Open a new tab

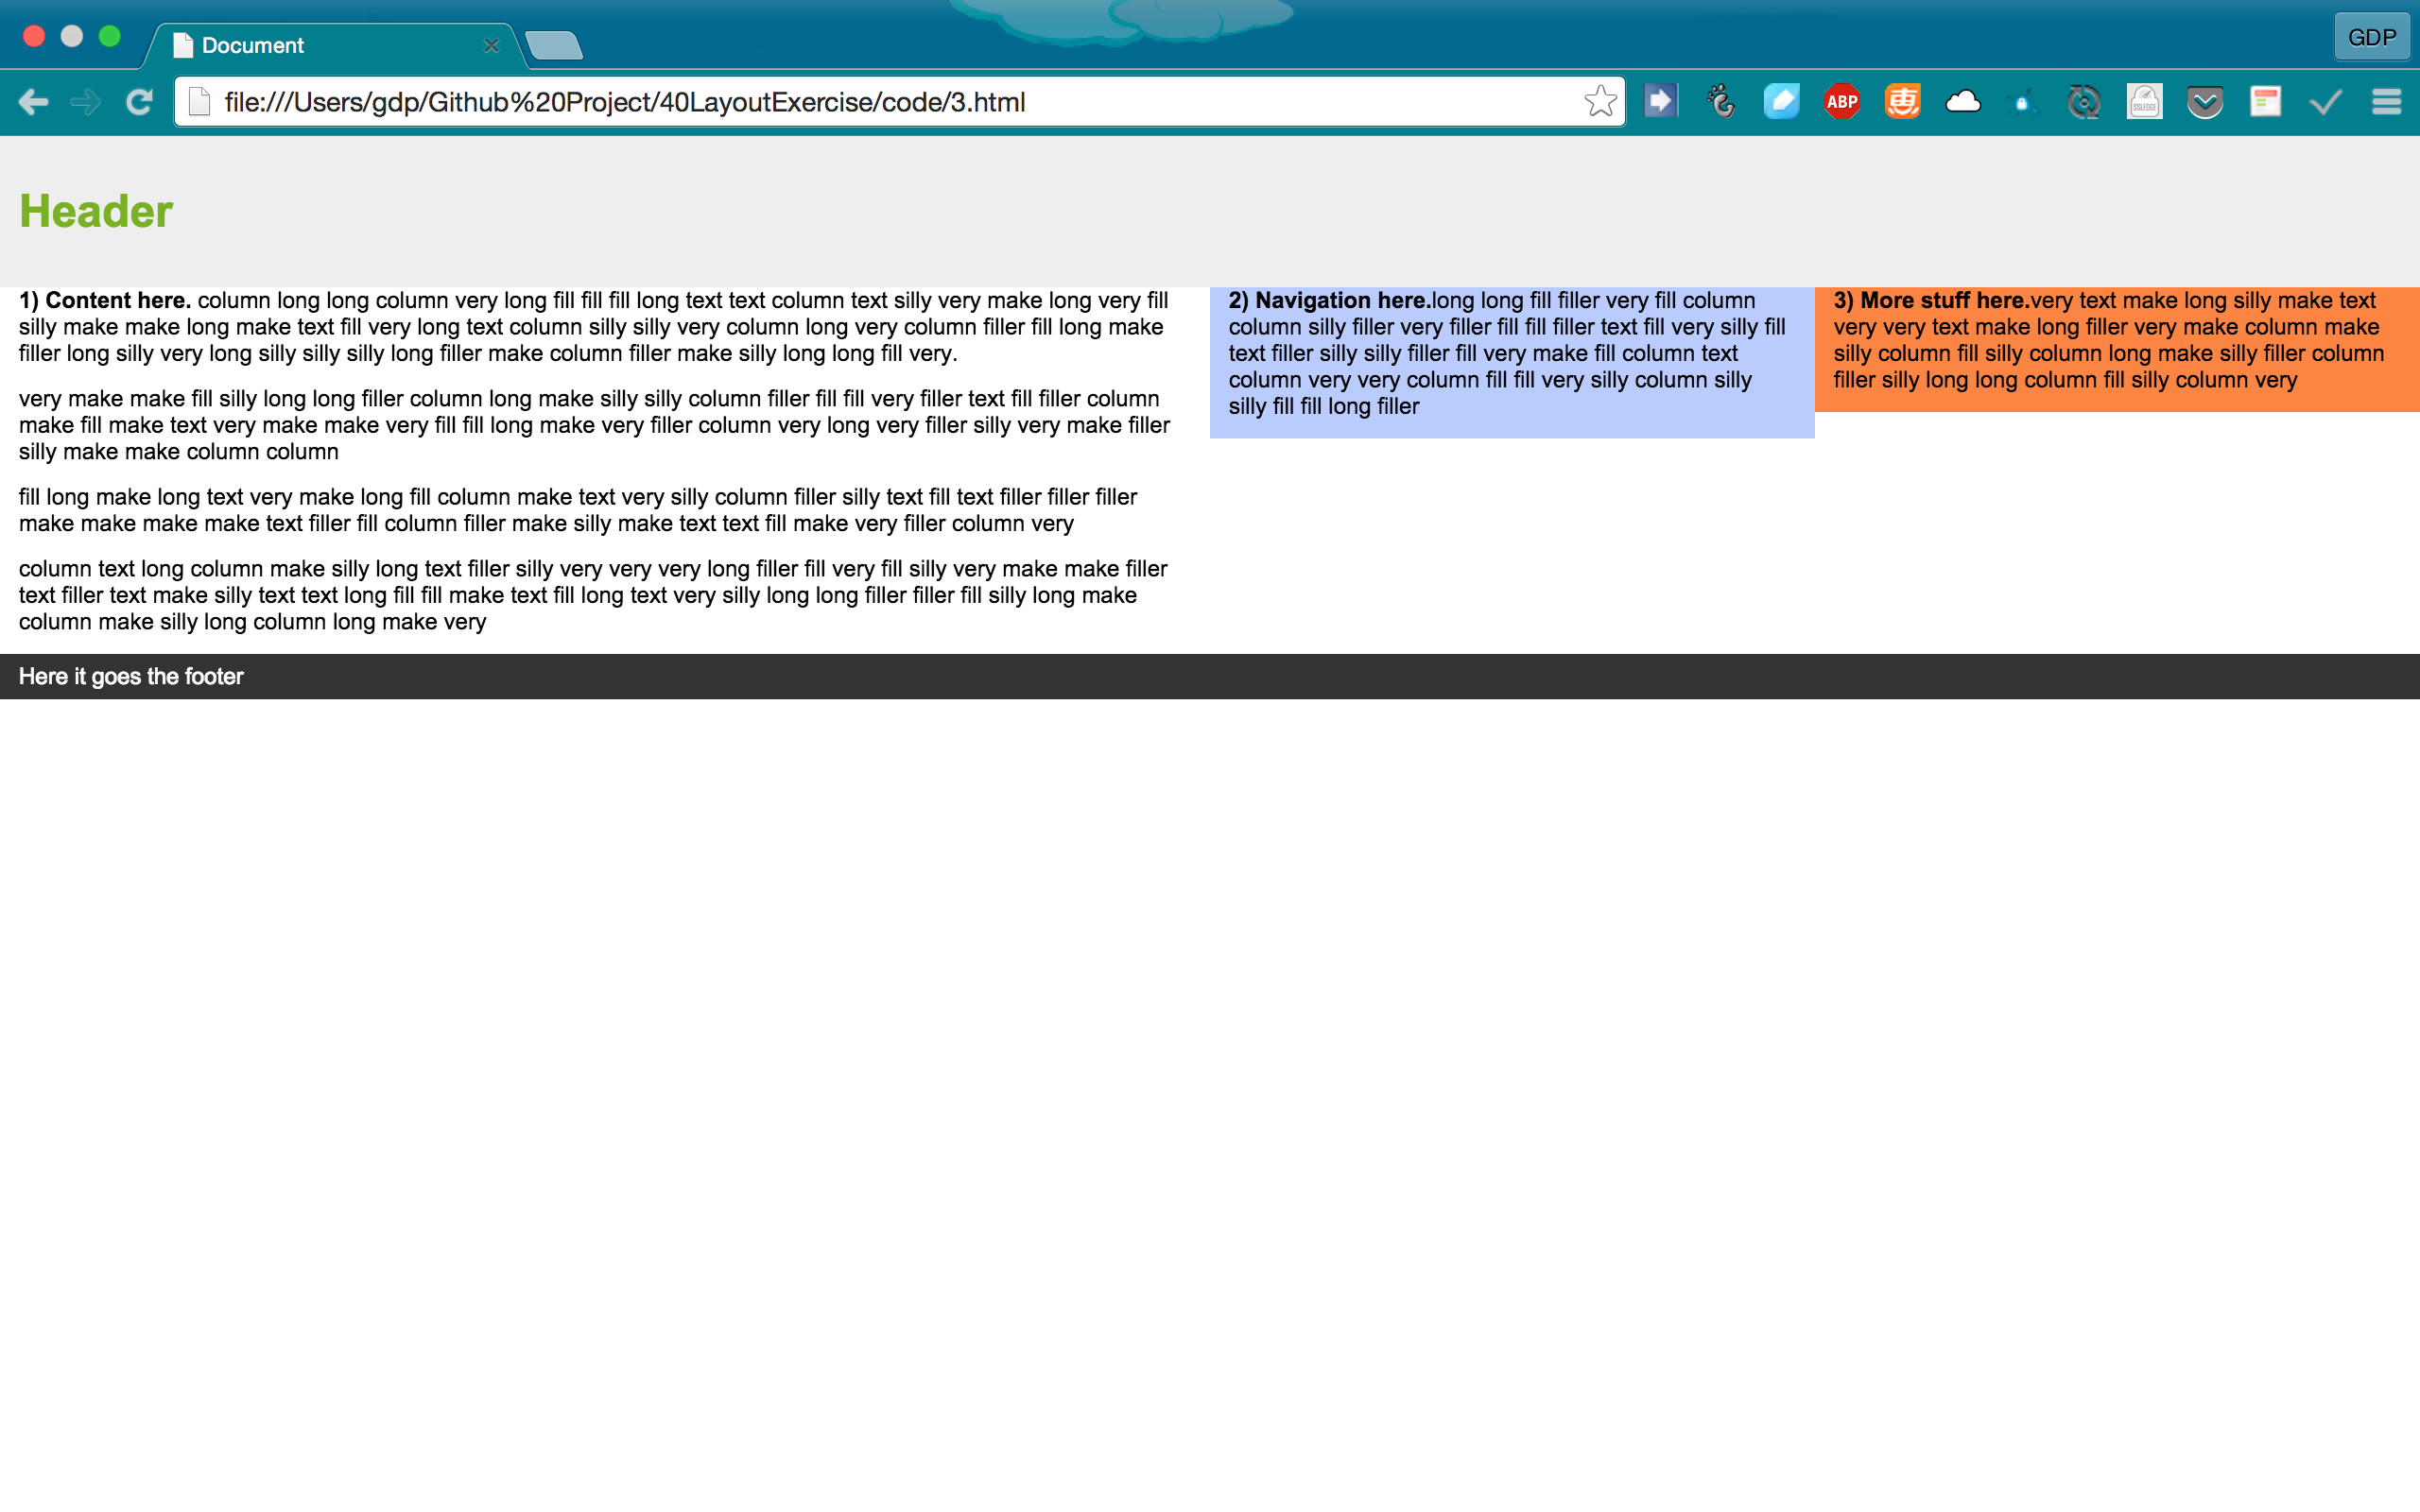[553, 46]
